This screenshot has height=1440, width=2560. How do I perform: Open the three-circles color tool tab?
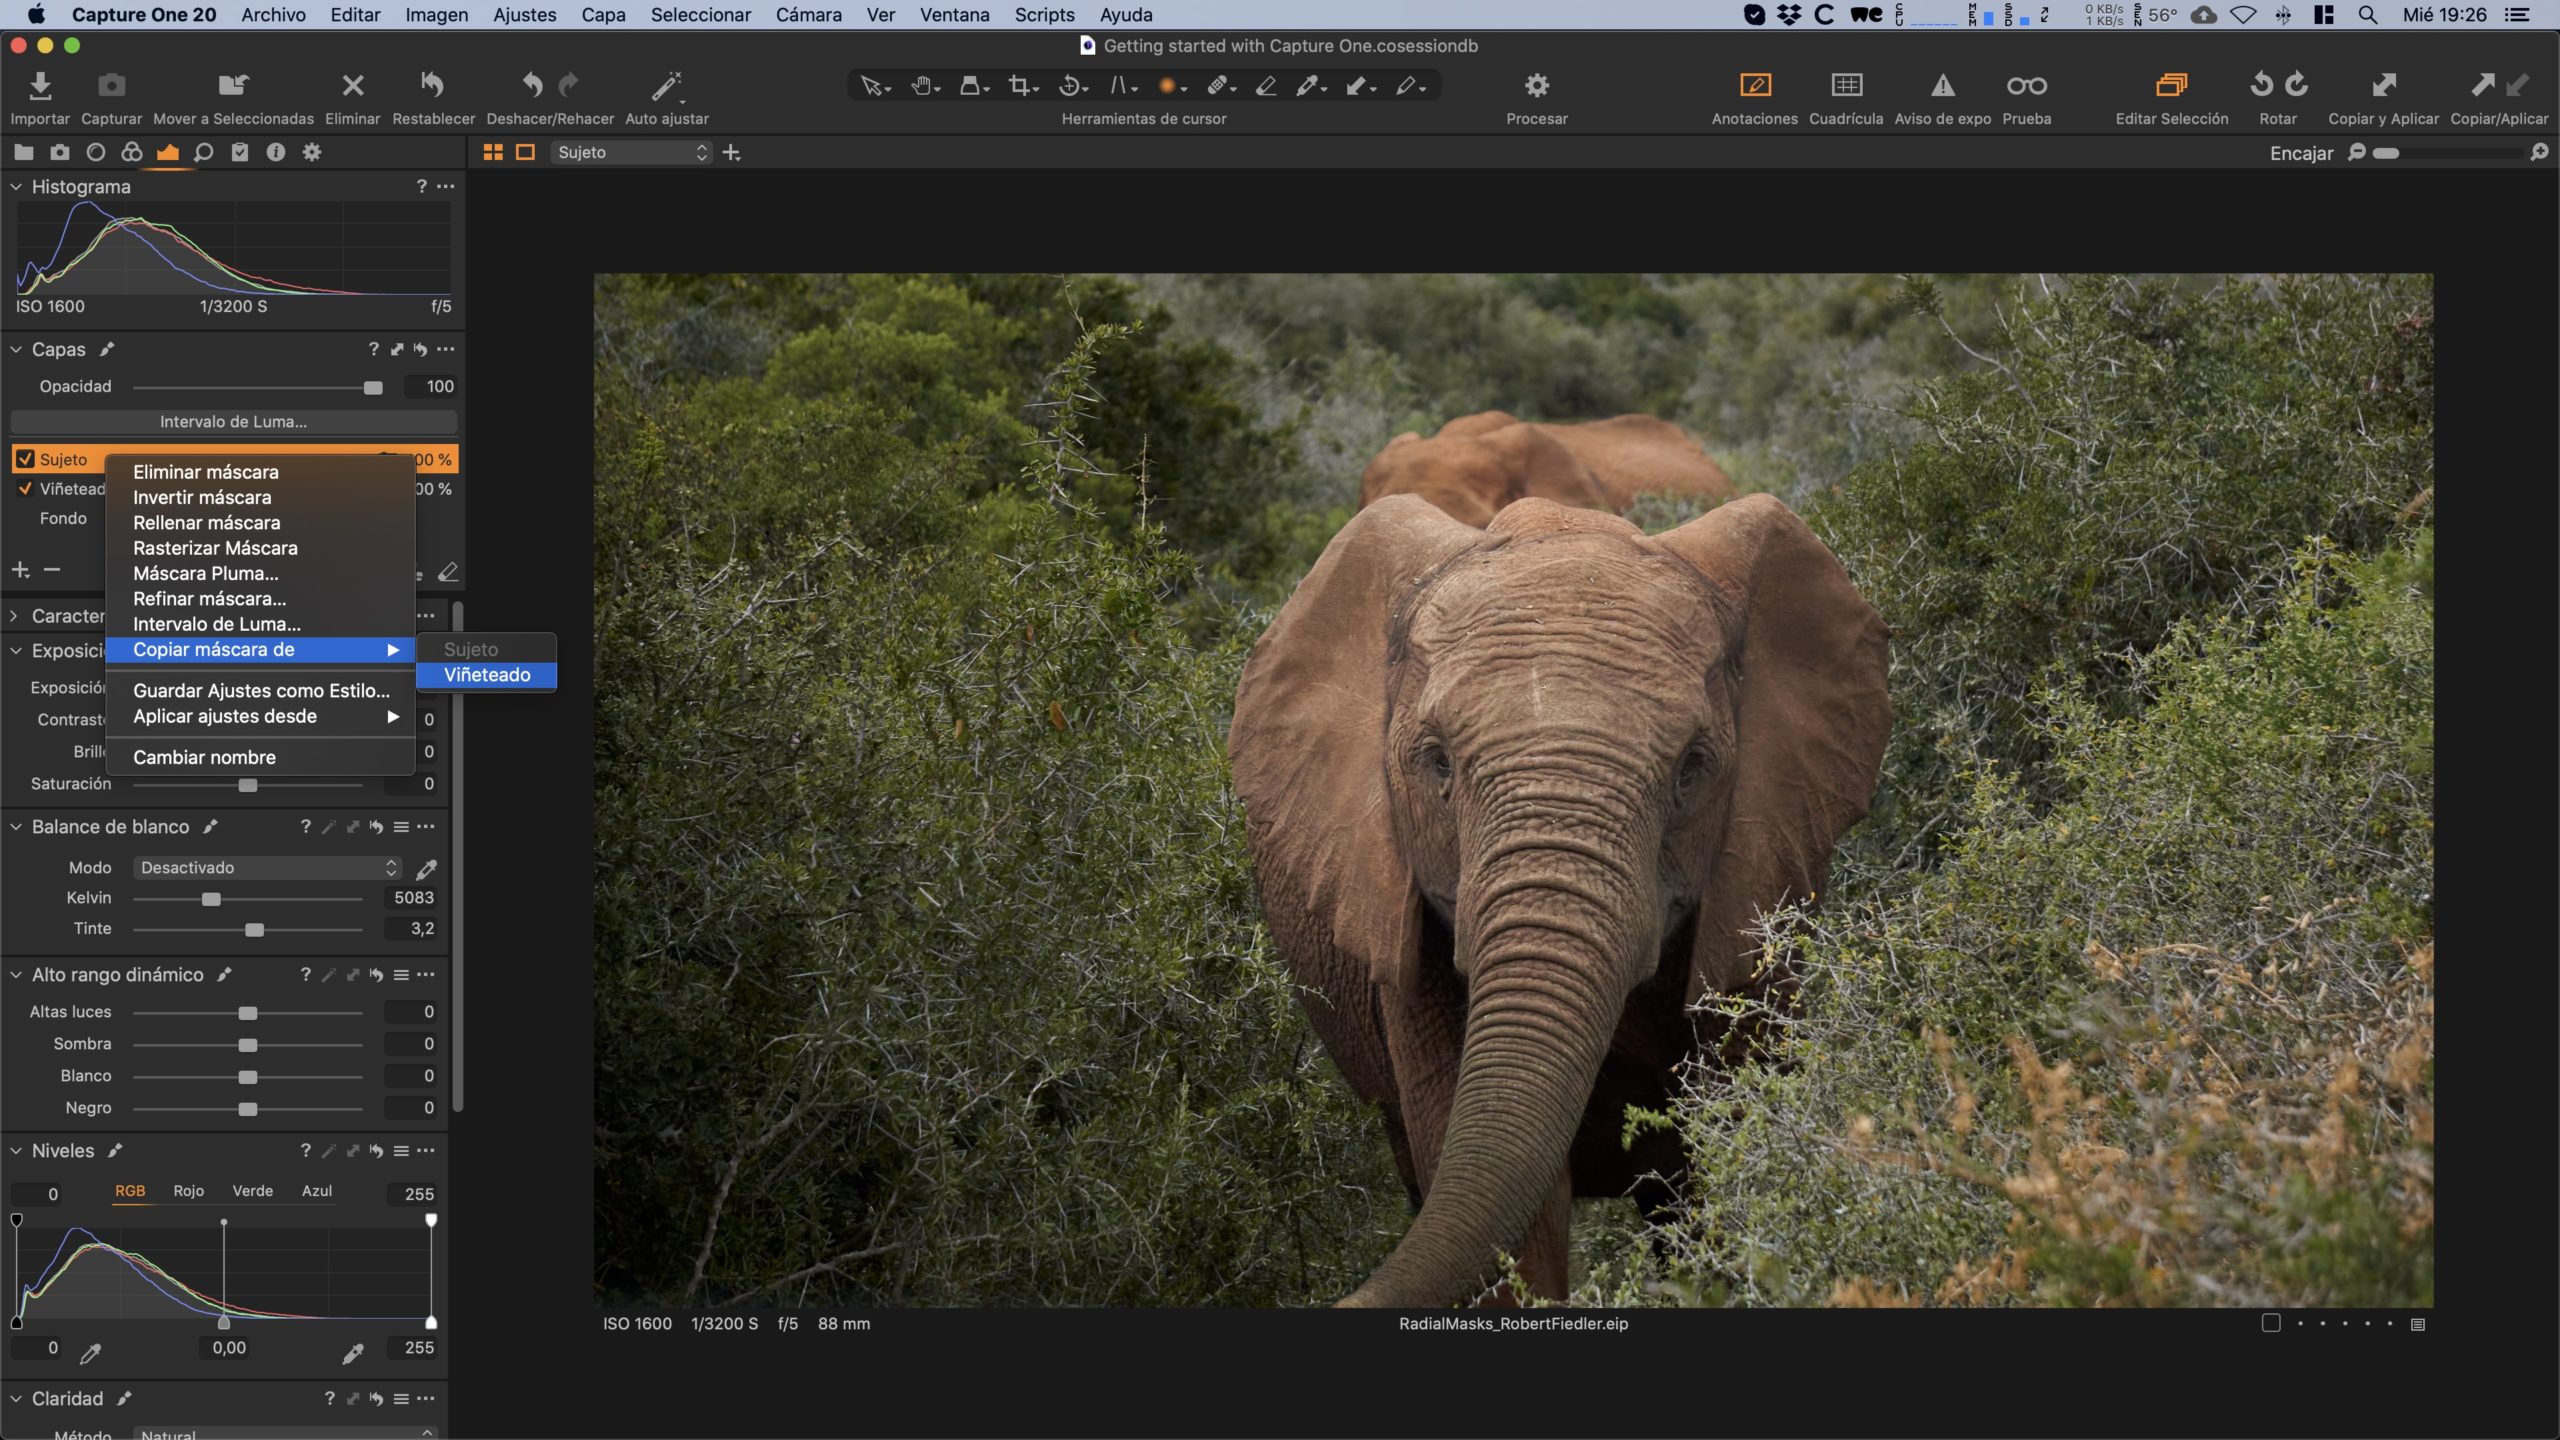[x=132, y=152]
